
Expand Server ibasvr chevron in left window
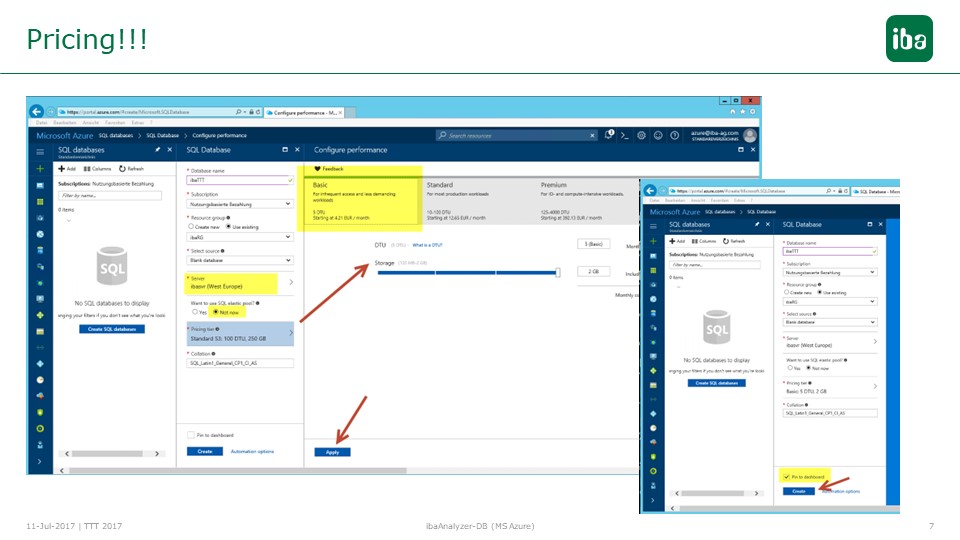click(291, 282)
